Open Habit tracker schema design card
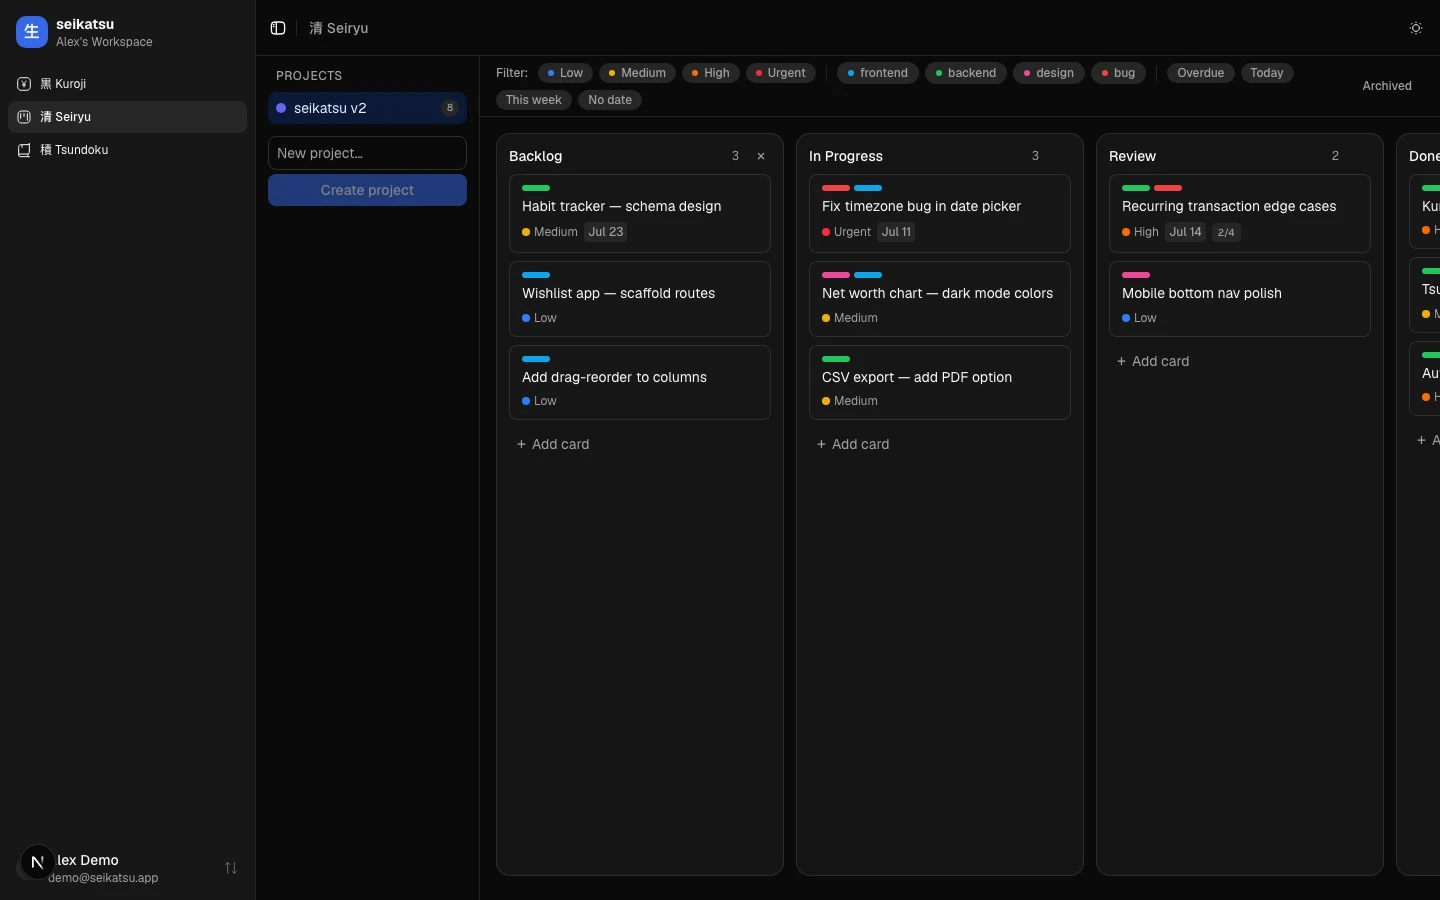This screenshot has width=1440, height=900. tap(640, 213)
